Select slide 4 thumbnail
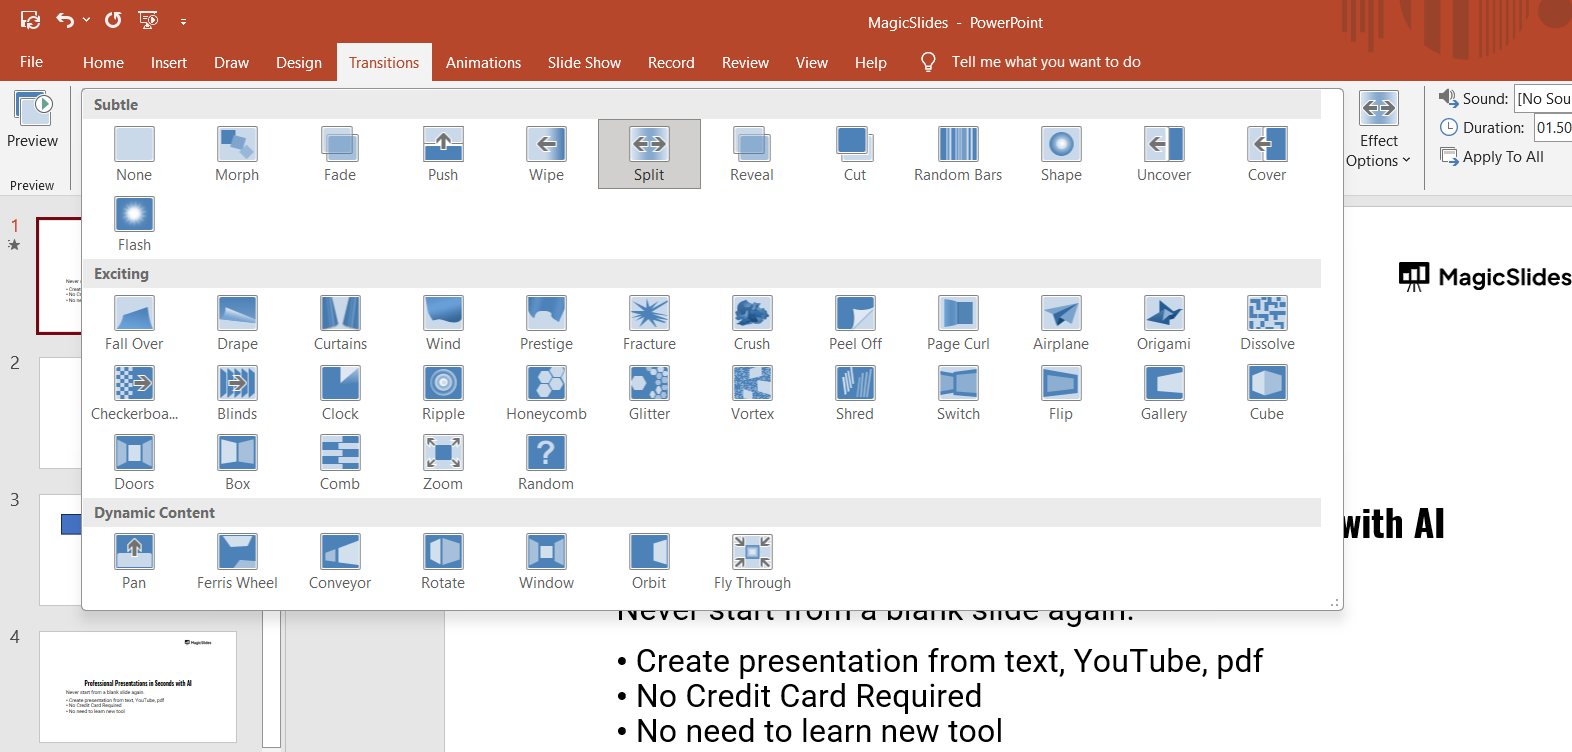Screen dimensions: 1572x752 138,686
